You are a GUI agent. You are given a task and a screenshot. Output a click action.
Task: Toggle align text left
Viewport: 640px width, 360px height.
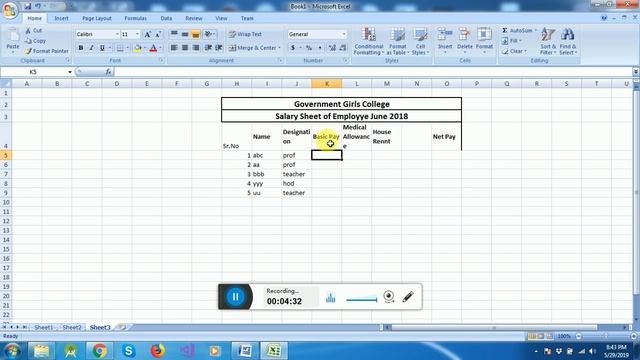(174, 48)
